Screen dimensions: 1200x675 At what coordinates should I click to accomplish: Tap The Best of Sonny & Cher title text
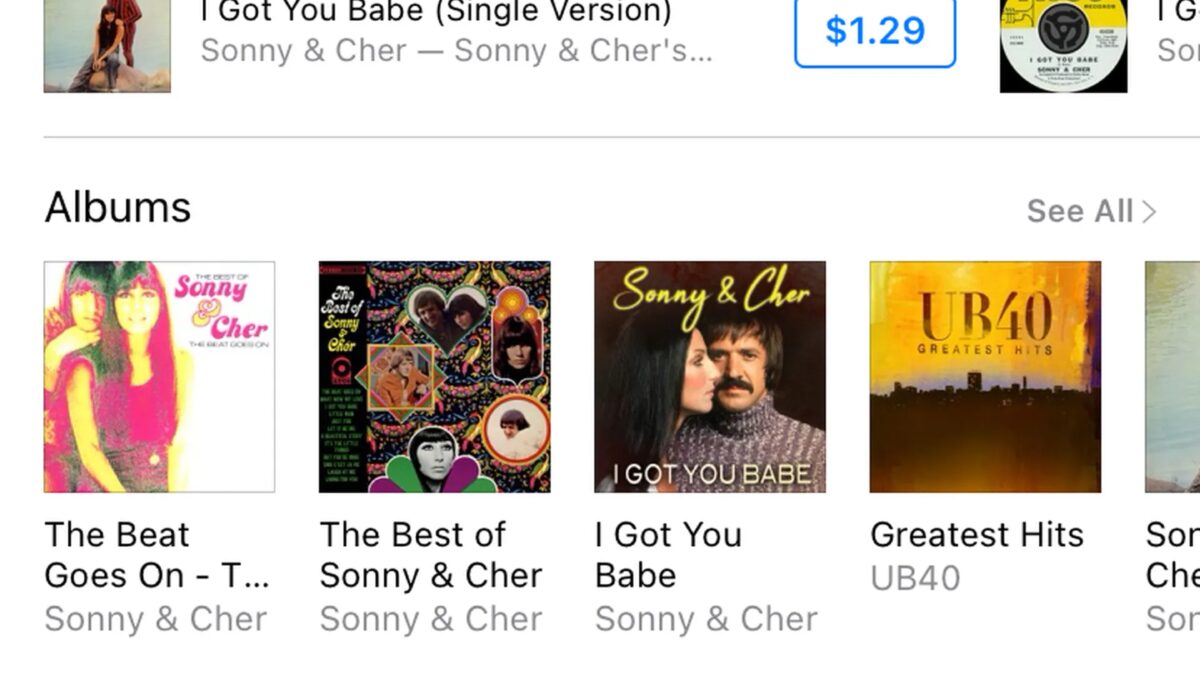tap(431, 555)
